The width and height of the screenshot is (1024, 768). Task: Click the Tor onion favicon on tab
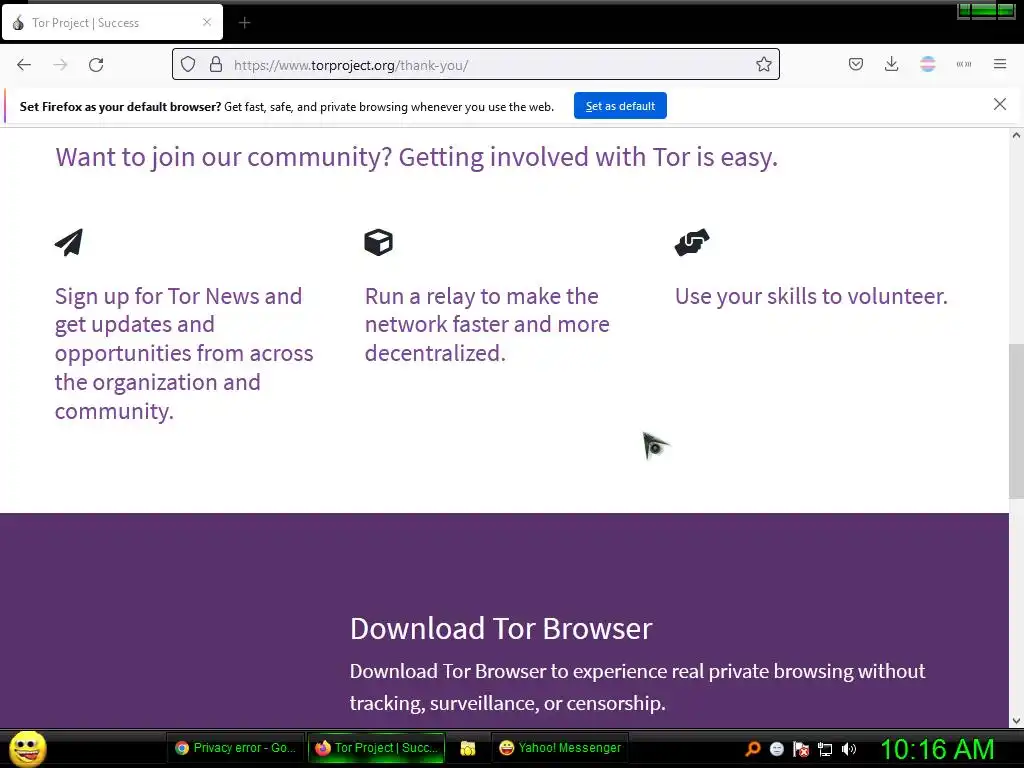(18, 23)
